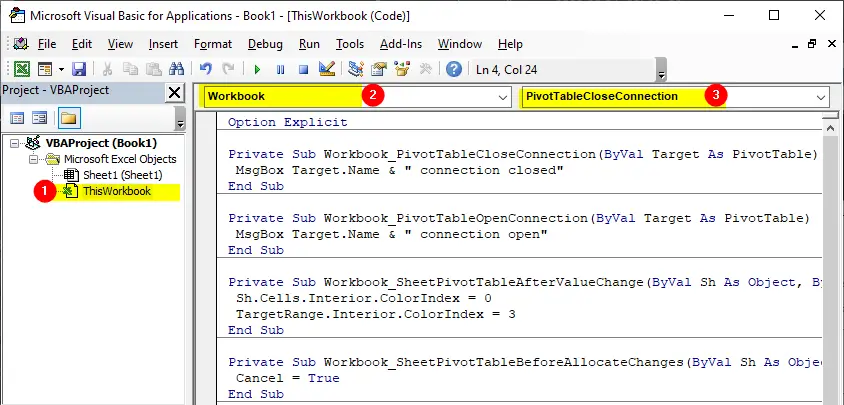This screenshot has width=844, height=405.
Task: Expand the PivotTableCloseConnection procedure dropdown
Action: tap(821, 97)
